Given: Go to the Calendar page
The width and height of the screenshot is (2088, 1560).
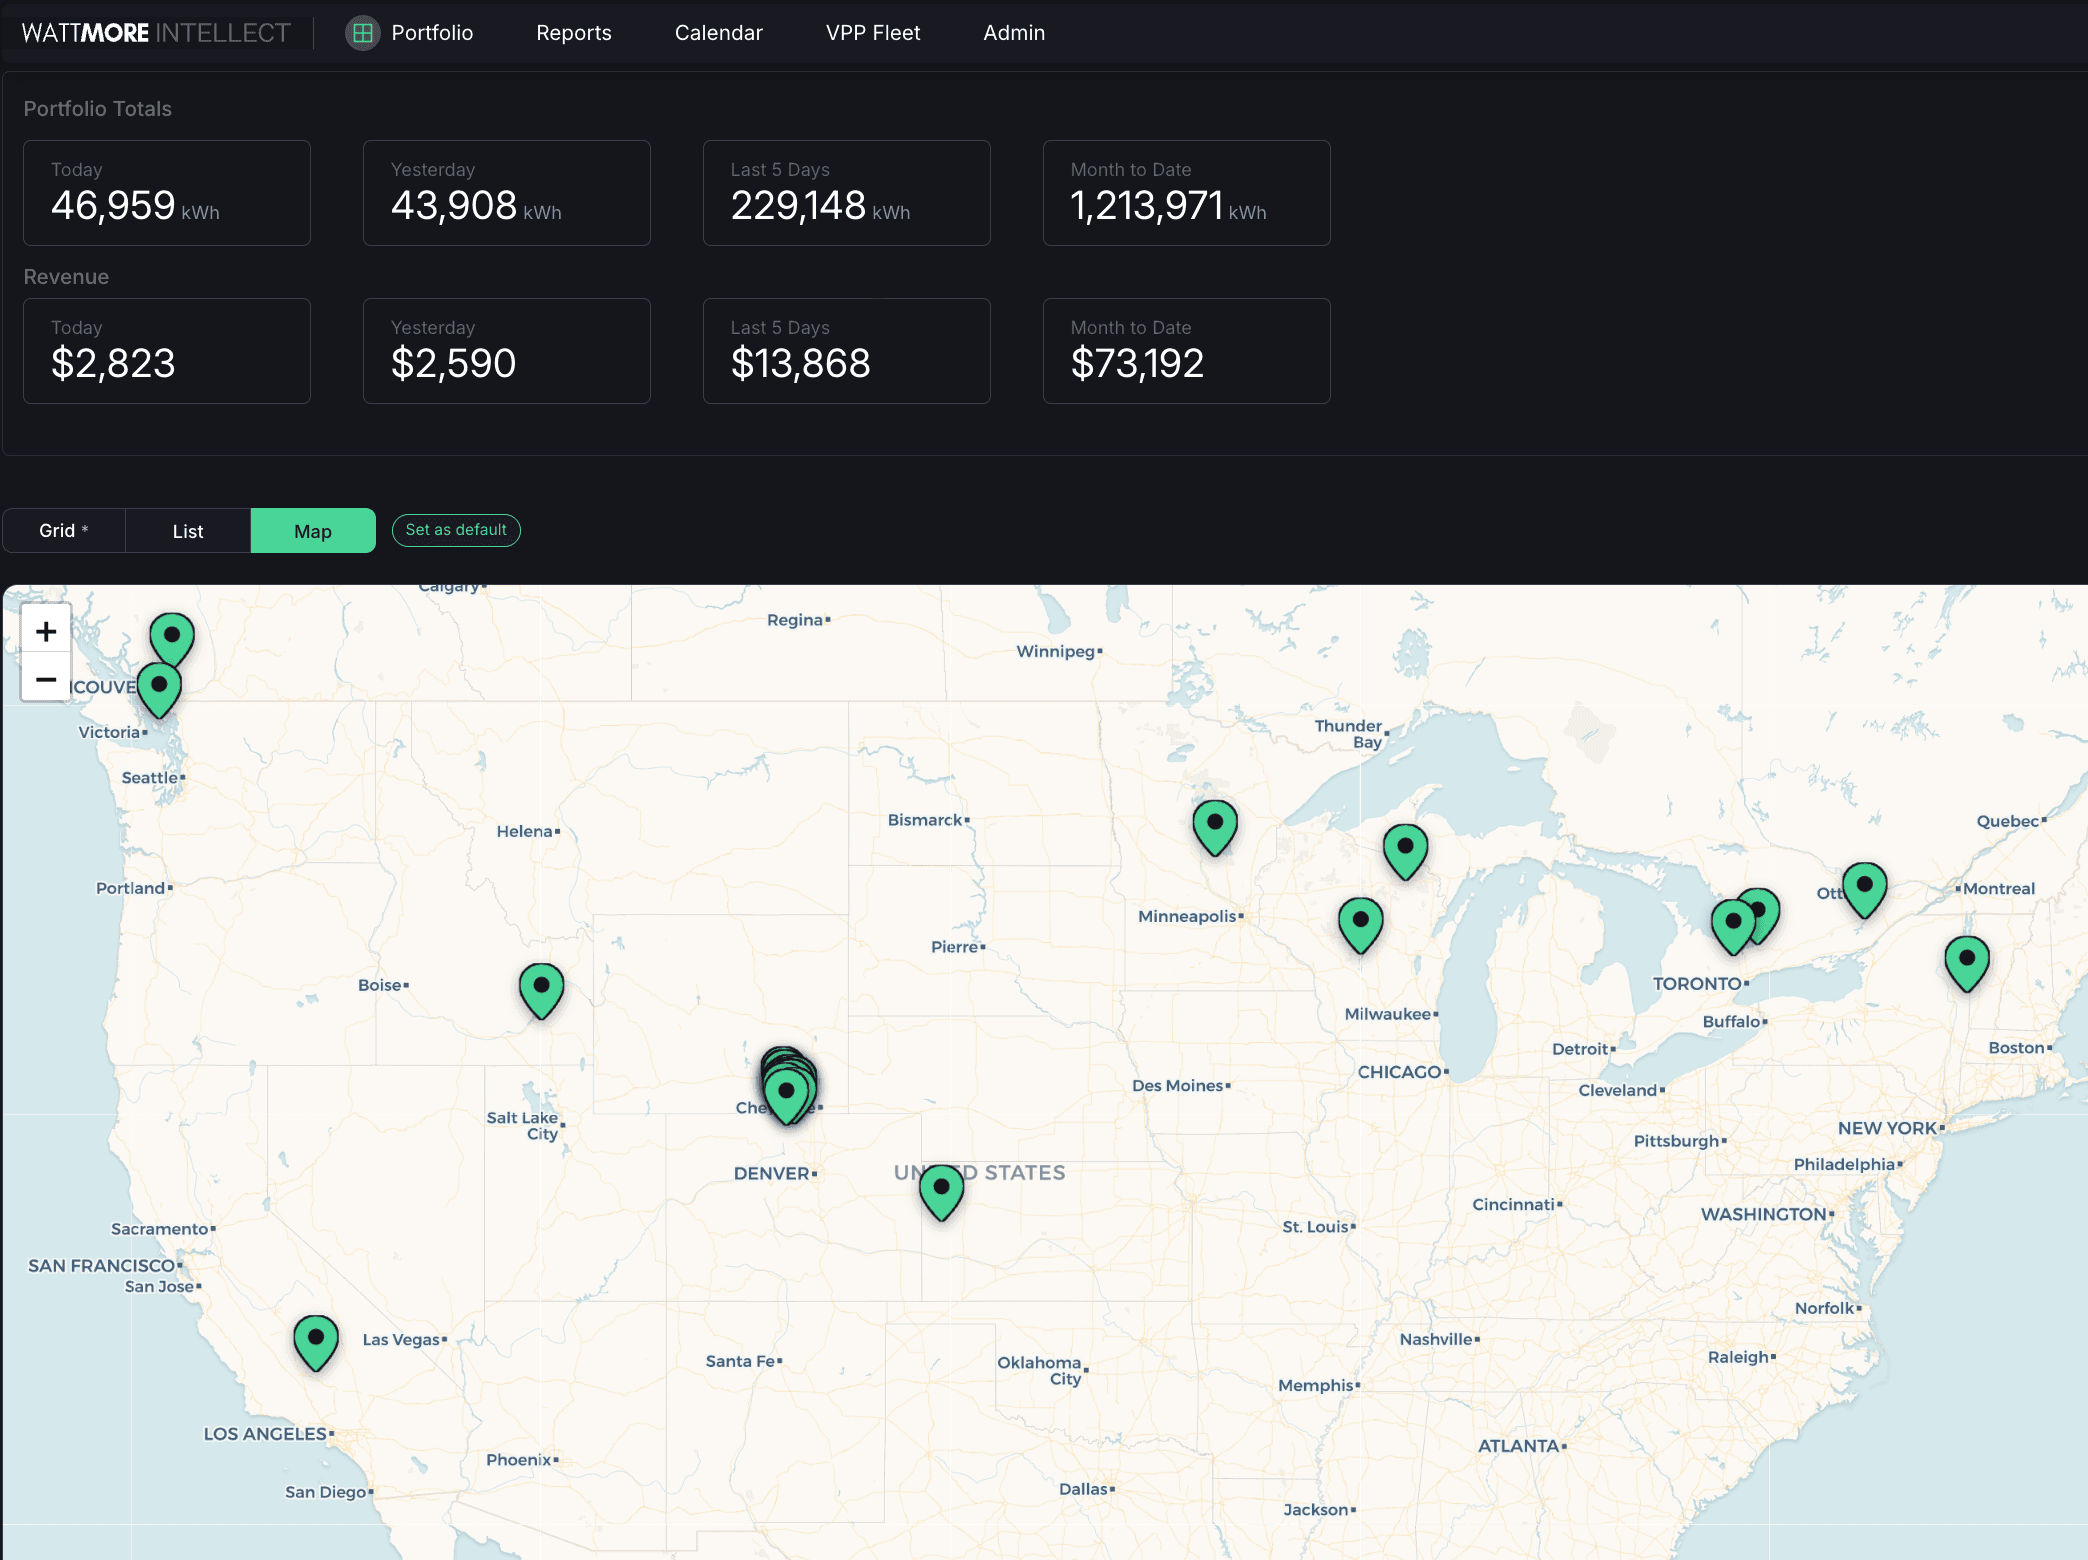Looking at the screenshot, I should [x=719, y=33].
